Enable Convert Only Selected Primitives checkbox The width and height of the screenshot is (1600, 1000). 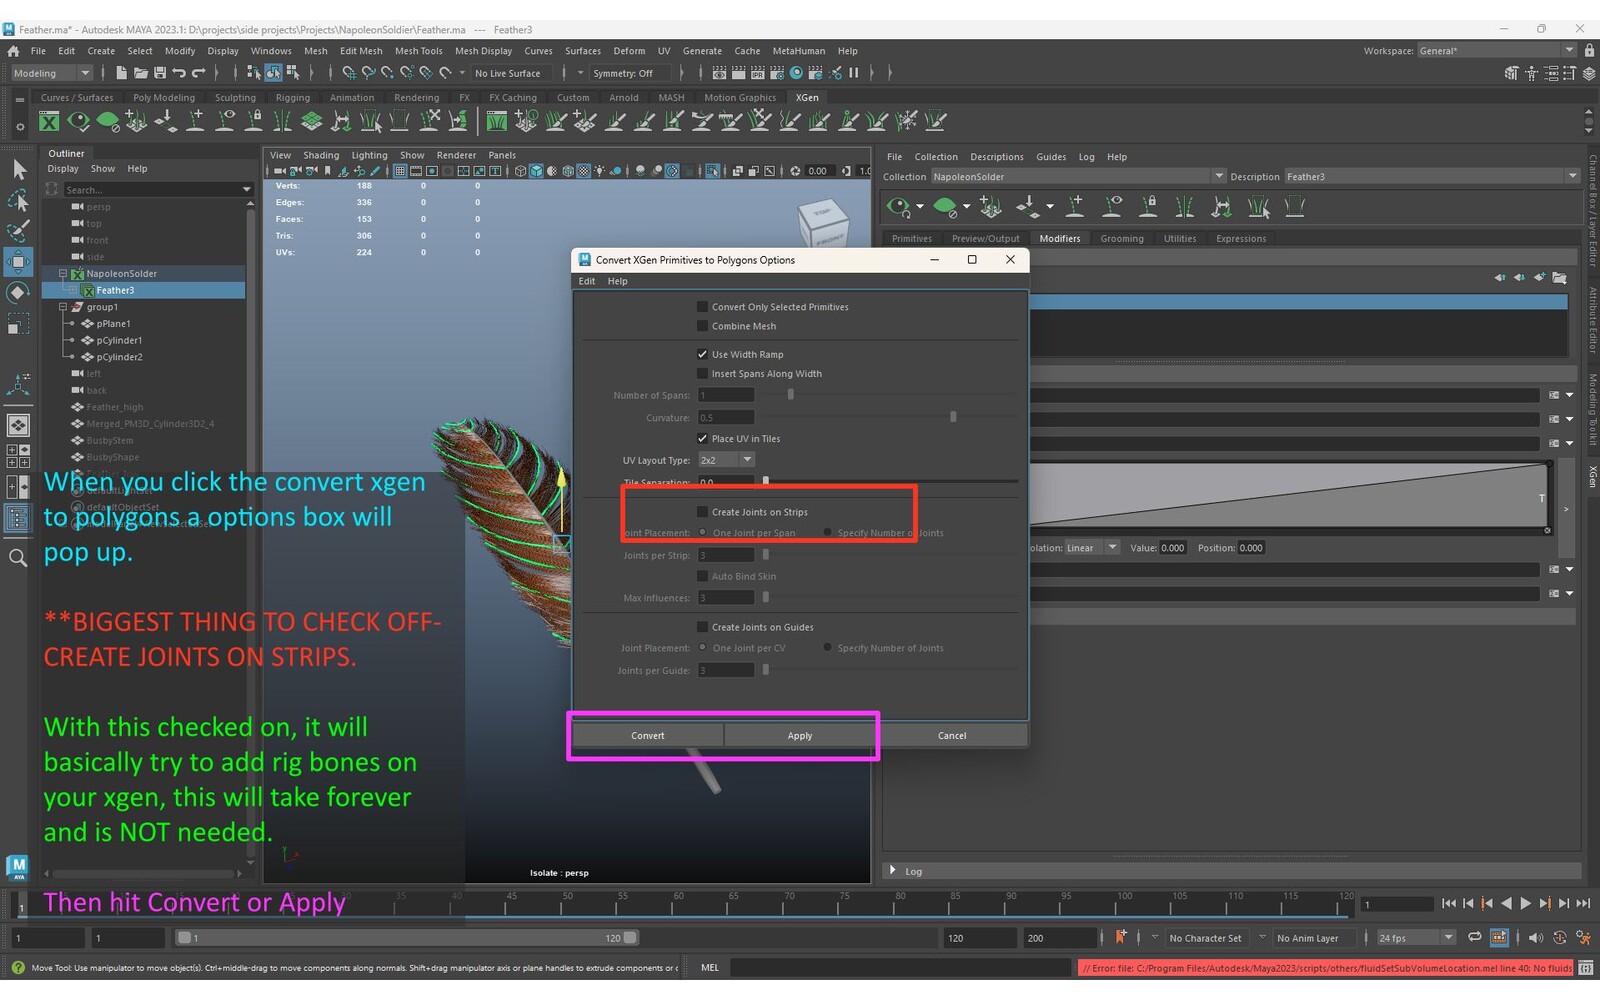coord(702,307)
